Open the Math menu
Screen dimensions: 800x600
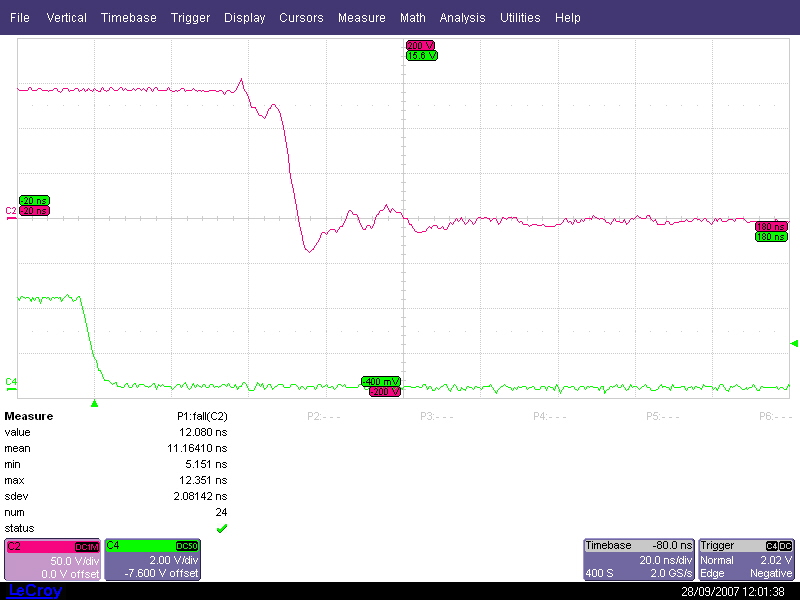click(x=413, y=17)
